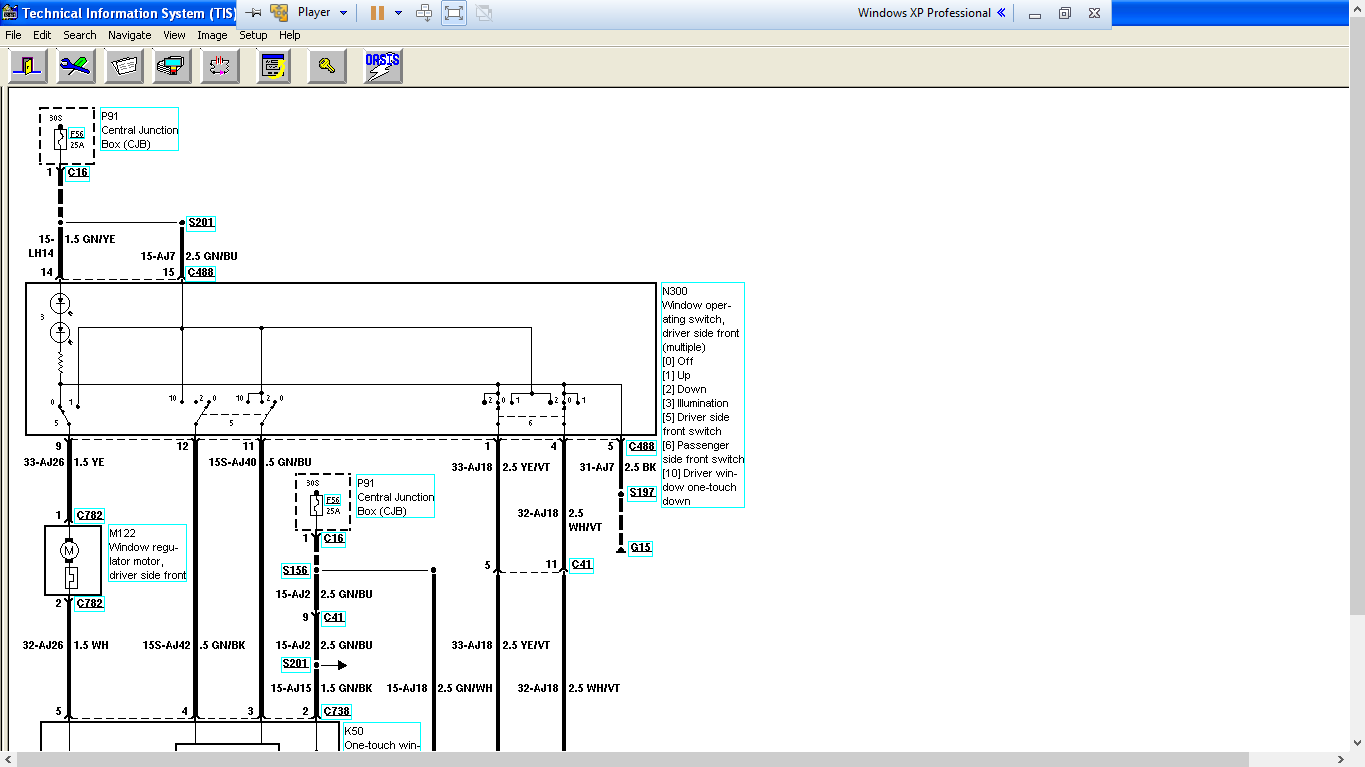Click the C738 connector link

pos(337,711)
